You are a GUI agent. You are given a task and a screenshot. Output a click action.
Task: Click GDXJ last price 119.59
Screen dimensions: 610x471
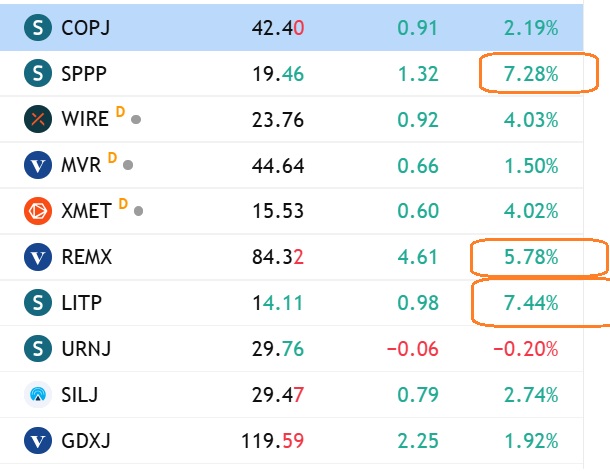(x=272, y=441)
